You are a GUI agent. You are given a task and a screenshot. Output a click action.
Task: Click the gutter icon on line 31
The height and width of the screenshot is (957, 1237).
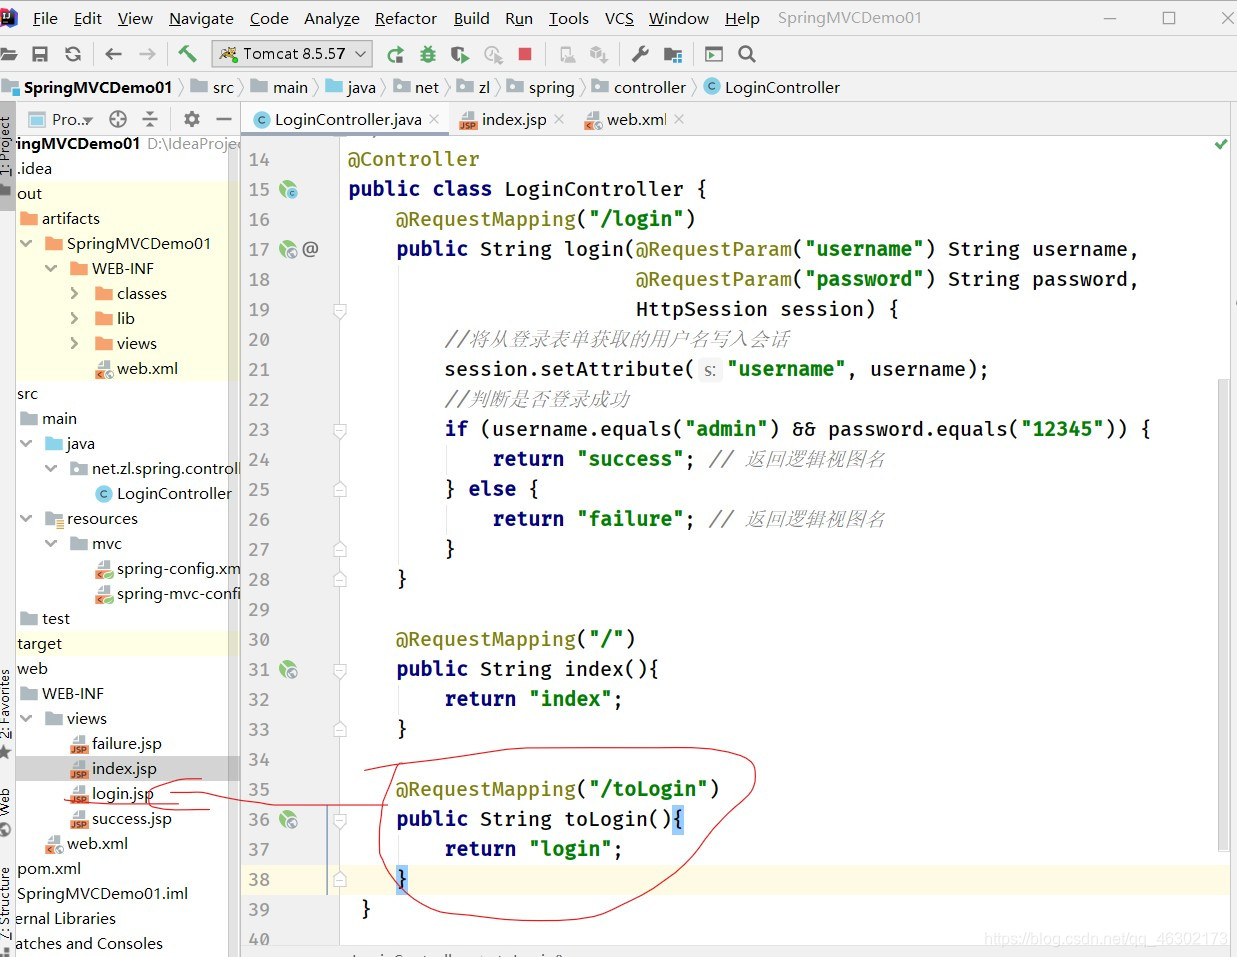(288, 669)
